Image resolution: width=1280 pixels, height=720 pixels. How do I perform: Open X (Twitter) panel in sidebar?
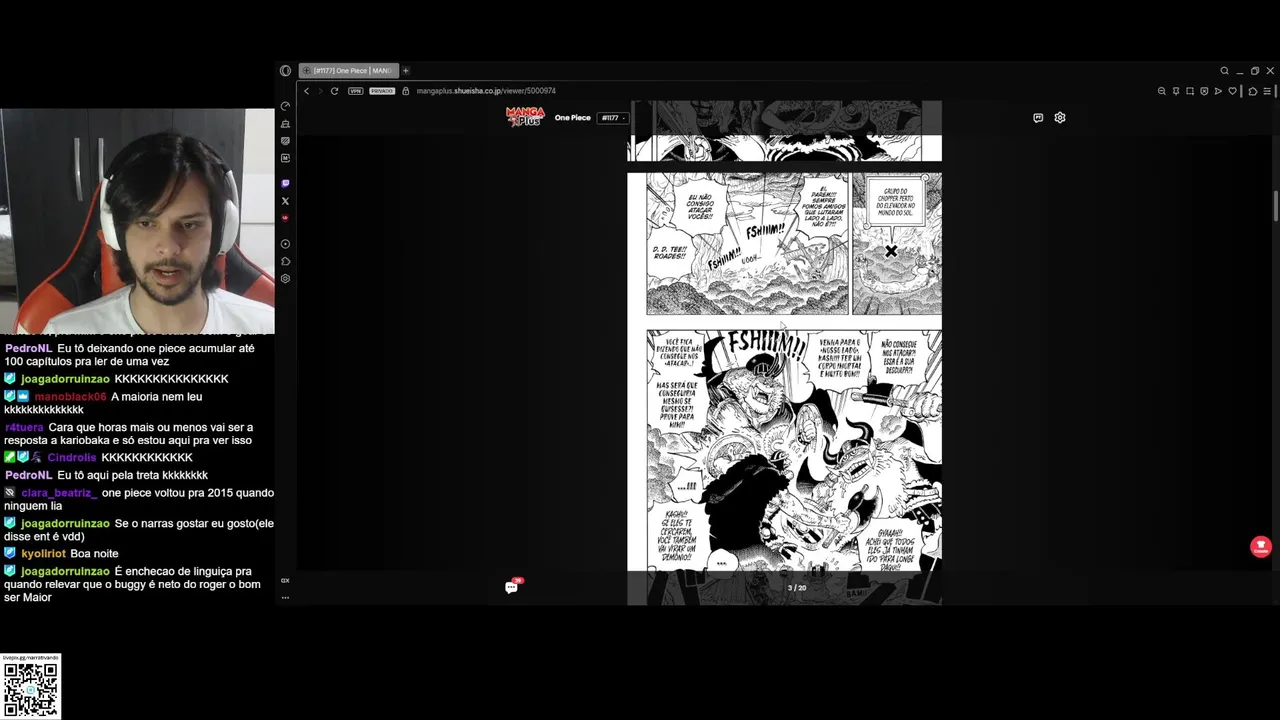point(285,201)
